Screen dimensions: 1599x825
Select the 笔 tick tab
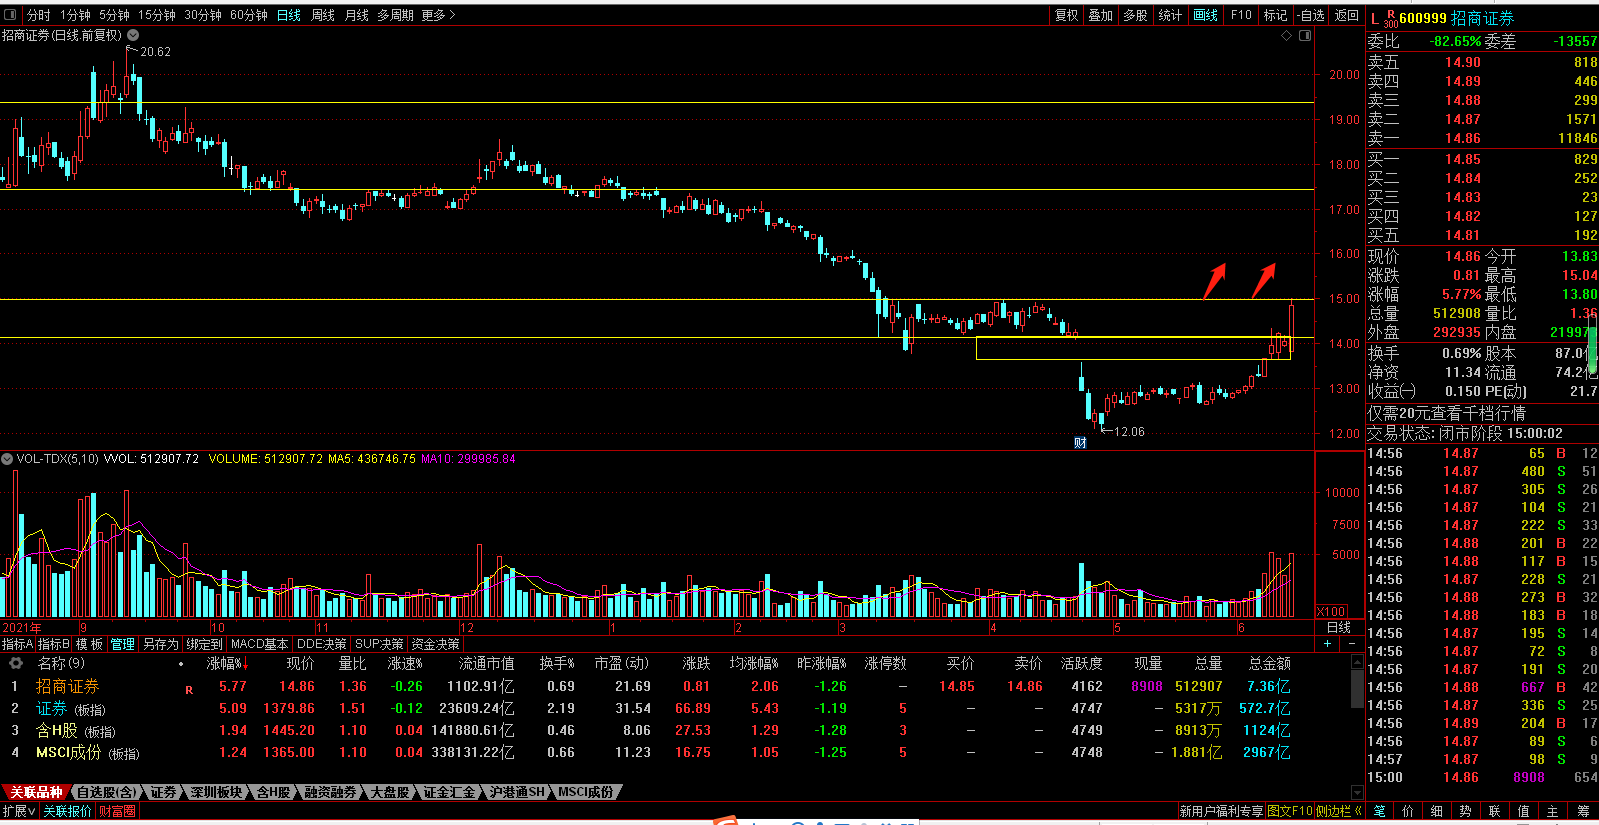pos(1380,811)
